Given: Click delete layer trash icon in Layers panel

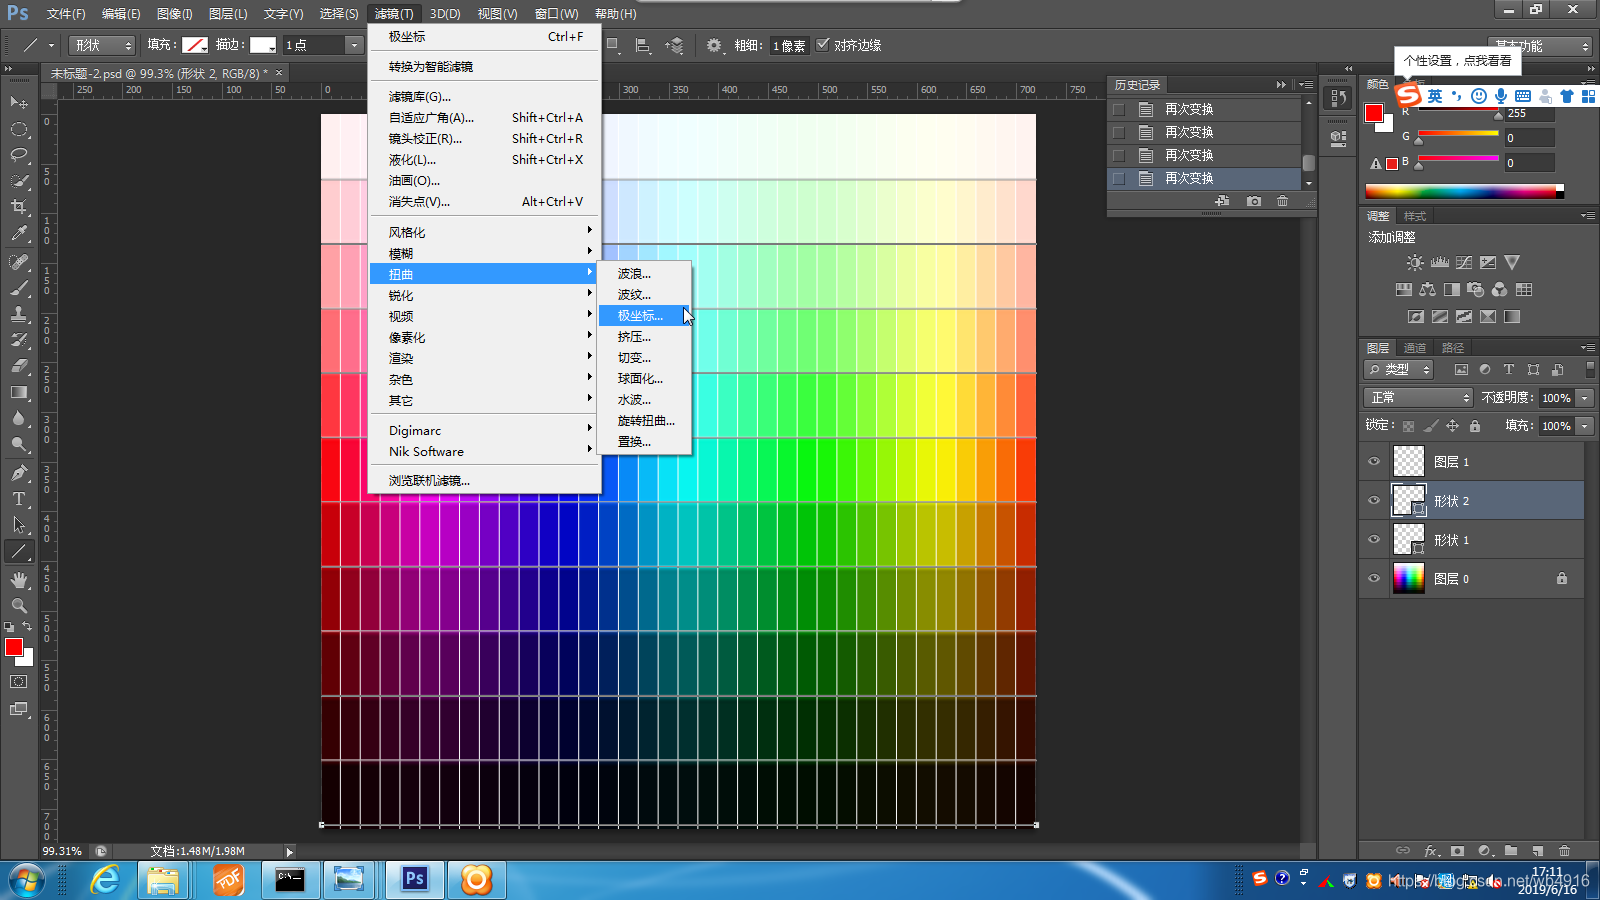Looking at the screenshot, I should [x=1564, y=851].
